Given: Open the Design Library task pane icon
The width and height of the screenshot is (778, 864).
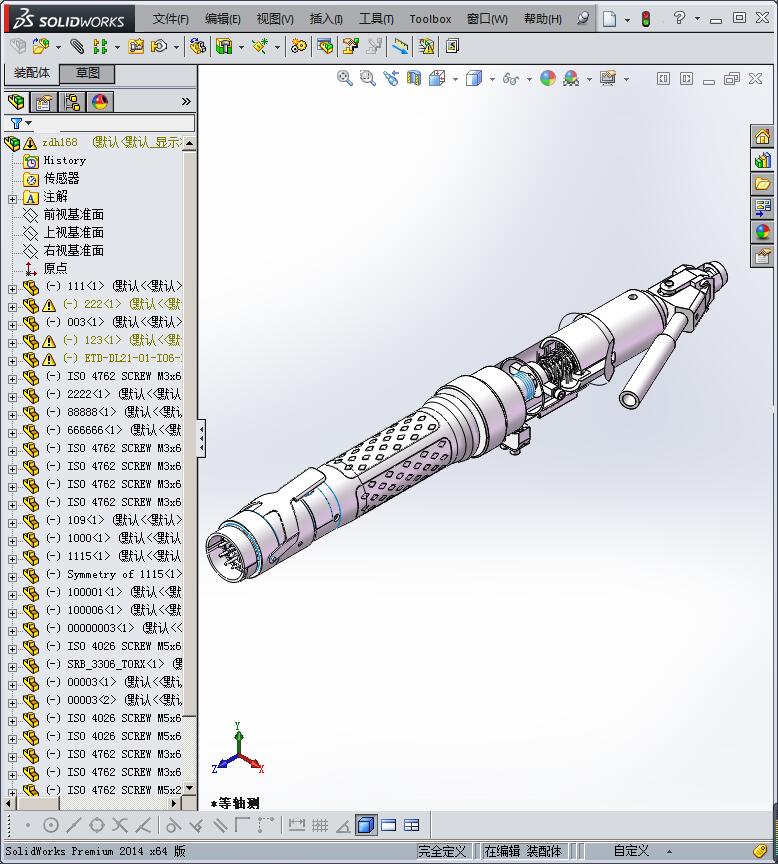Looking at the screenshot, I should pos(763,160).
